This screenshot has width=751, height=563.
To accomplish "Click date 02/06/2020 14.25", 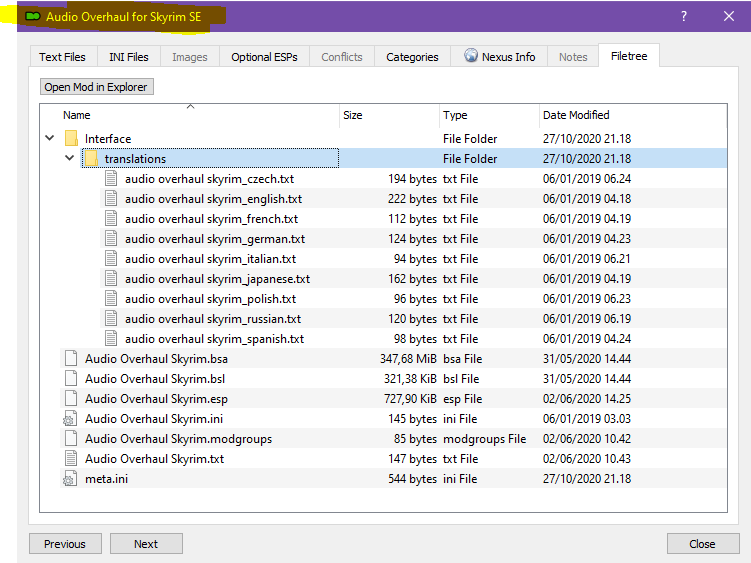I will (587, 399).
